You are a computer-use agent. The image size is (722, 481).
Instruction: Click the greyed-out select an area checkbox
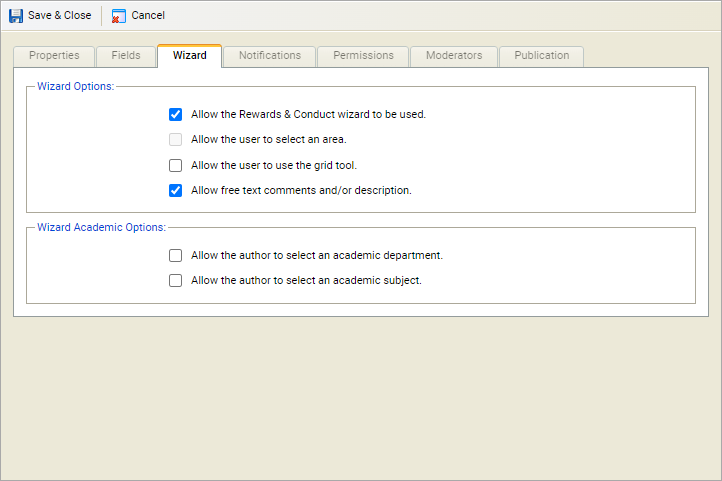coord(176,140)
